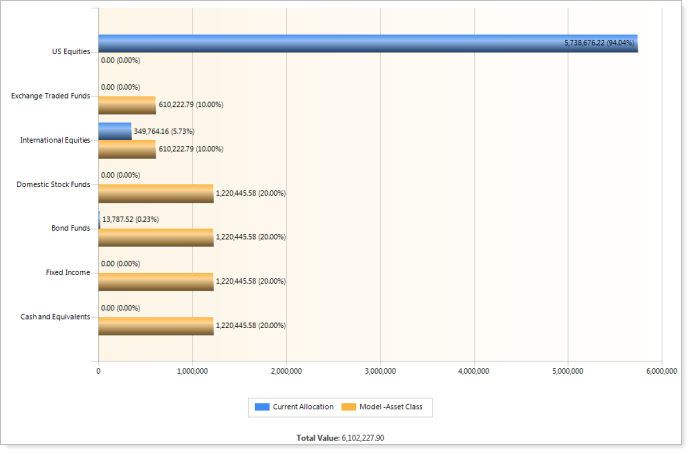
Task: Click the Exchange Traded Funds axis label
Action: tap(51, 96)
